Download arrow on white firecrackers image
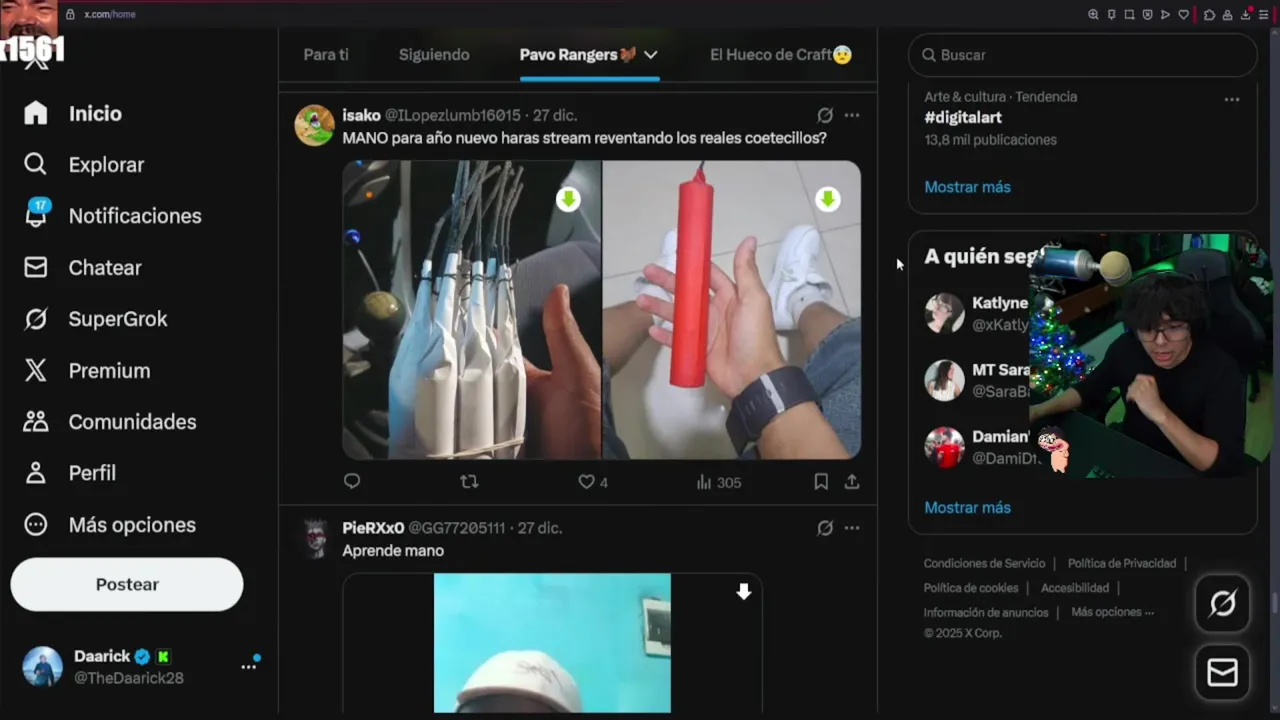 point(568,199)
